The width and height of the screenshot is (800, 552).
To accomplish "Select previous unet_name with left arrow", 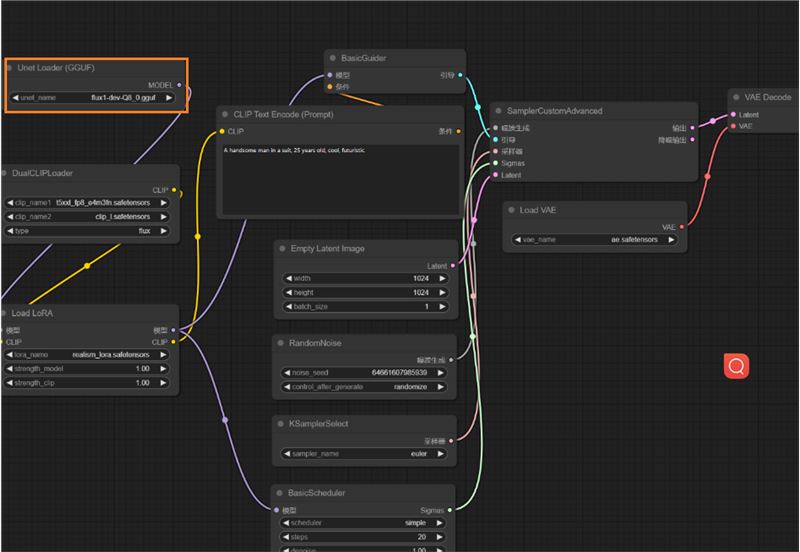I will (15, 97).
